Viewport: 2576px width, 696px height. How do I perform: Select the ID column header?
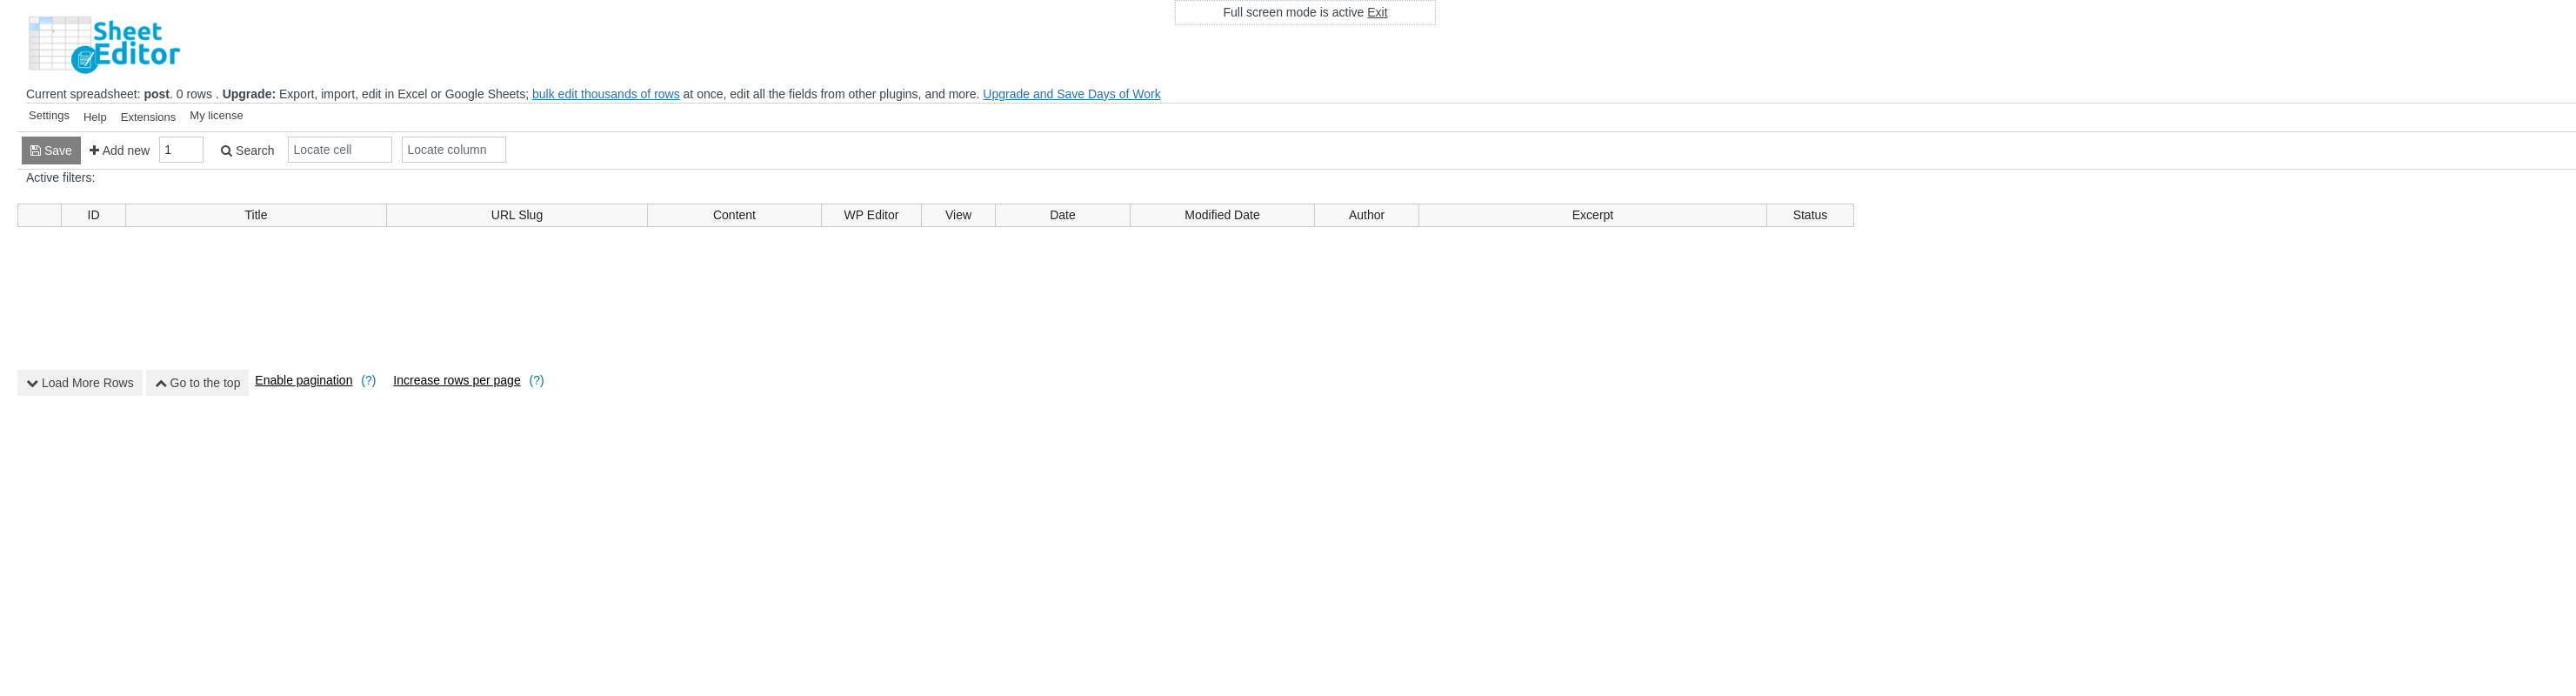[x=93, y=215]
